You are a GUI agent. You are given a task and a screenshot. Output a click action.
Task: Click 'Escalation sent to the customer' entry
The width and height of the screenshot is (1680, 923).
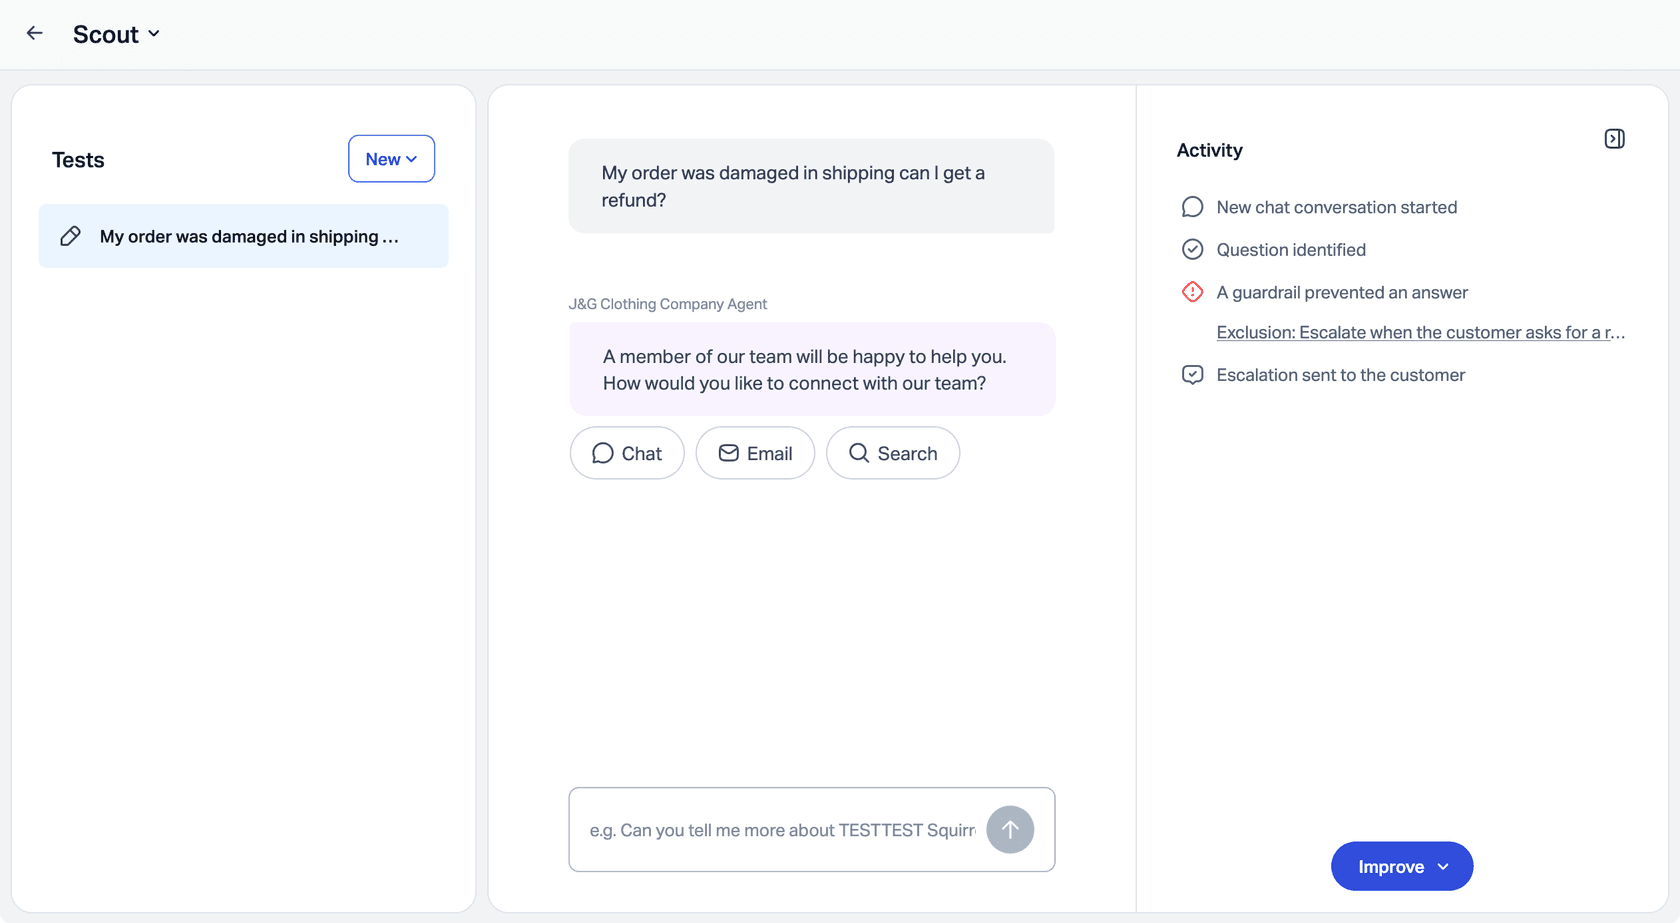point(1340,375)
